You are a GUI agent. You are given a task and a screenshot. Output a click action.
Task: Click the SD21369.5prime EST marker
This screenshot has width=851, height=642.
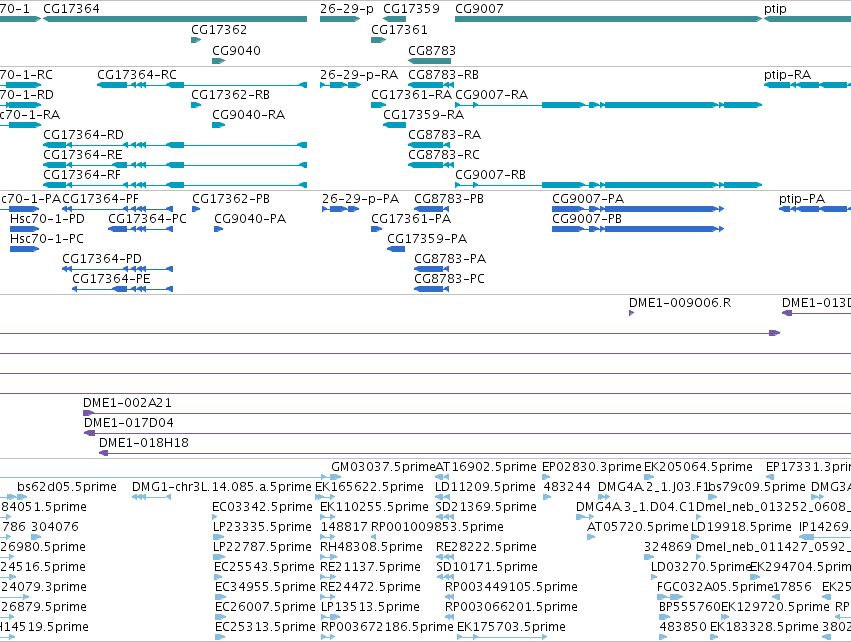[443, 517]
